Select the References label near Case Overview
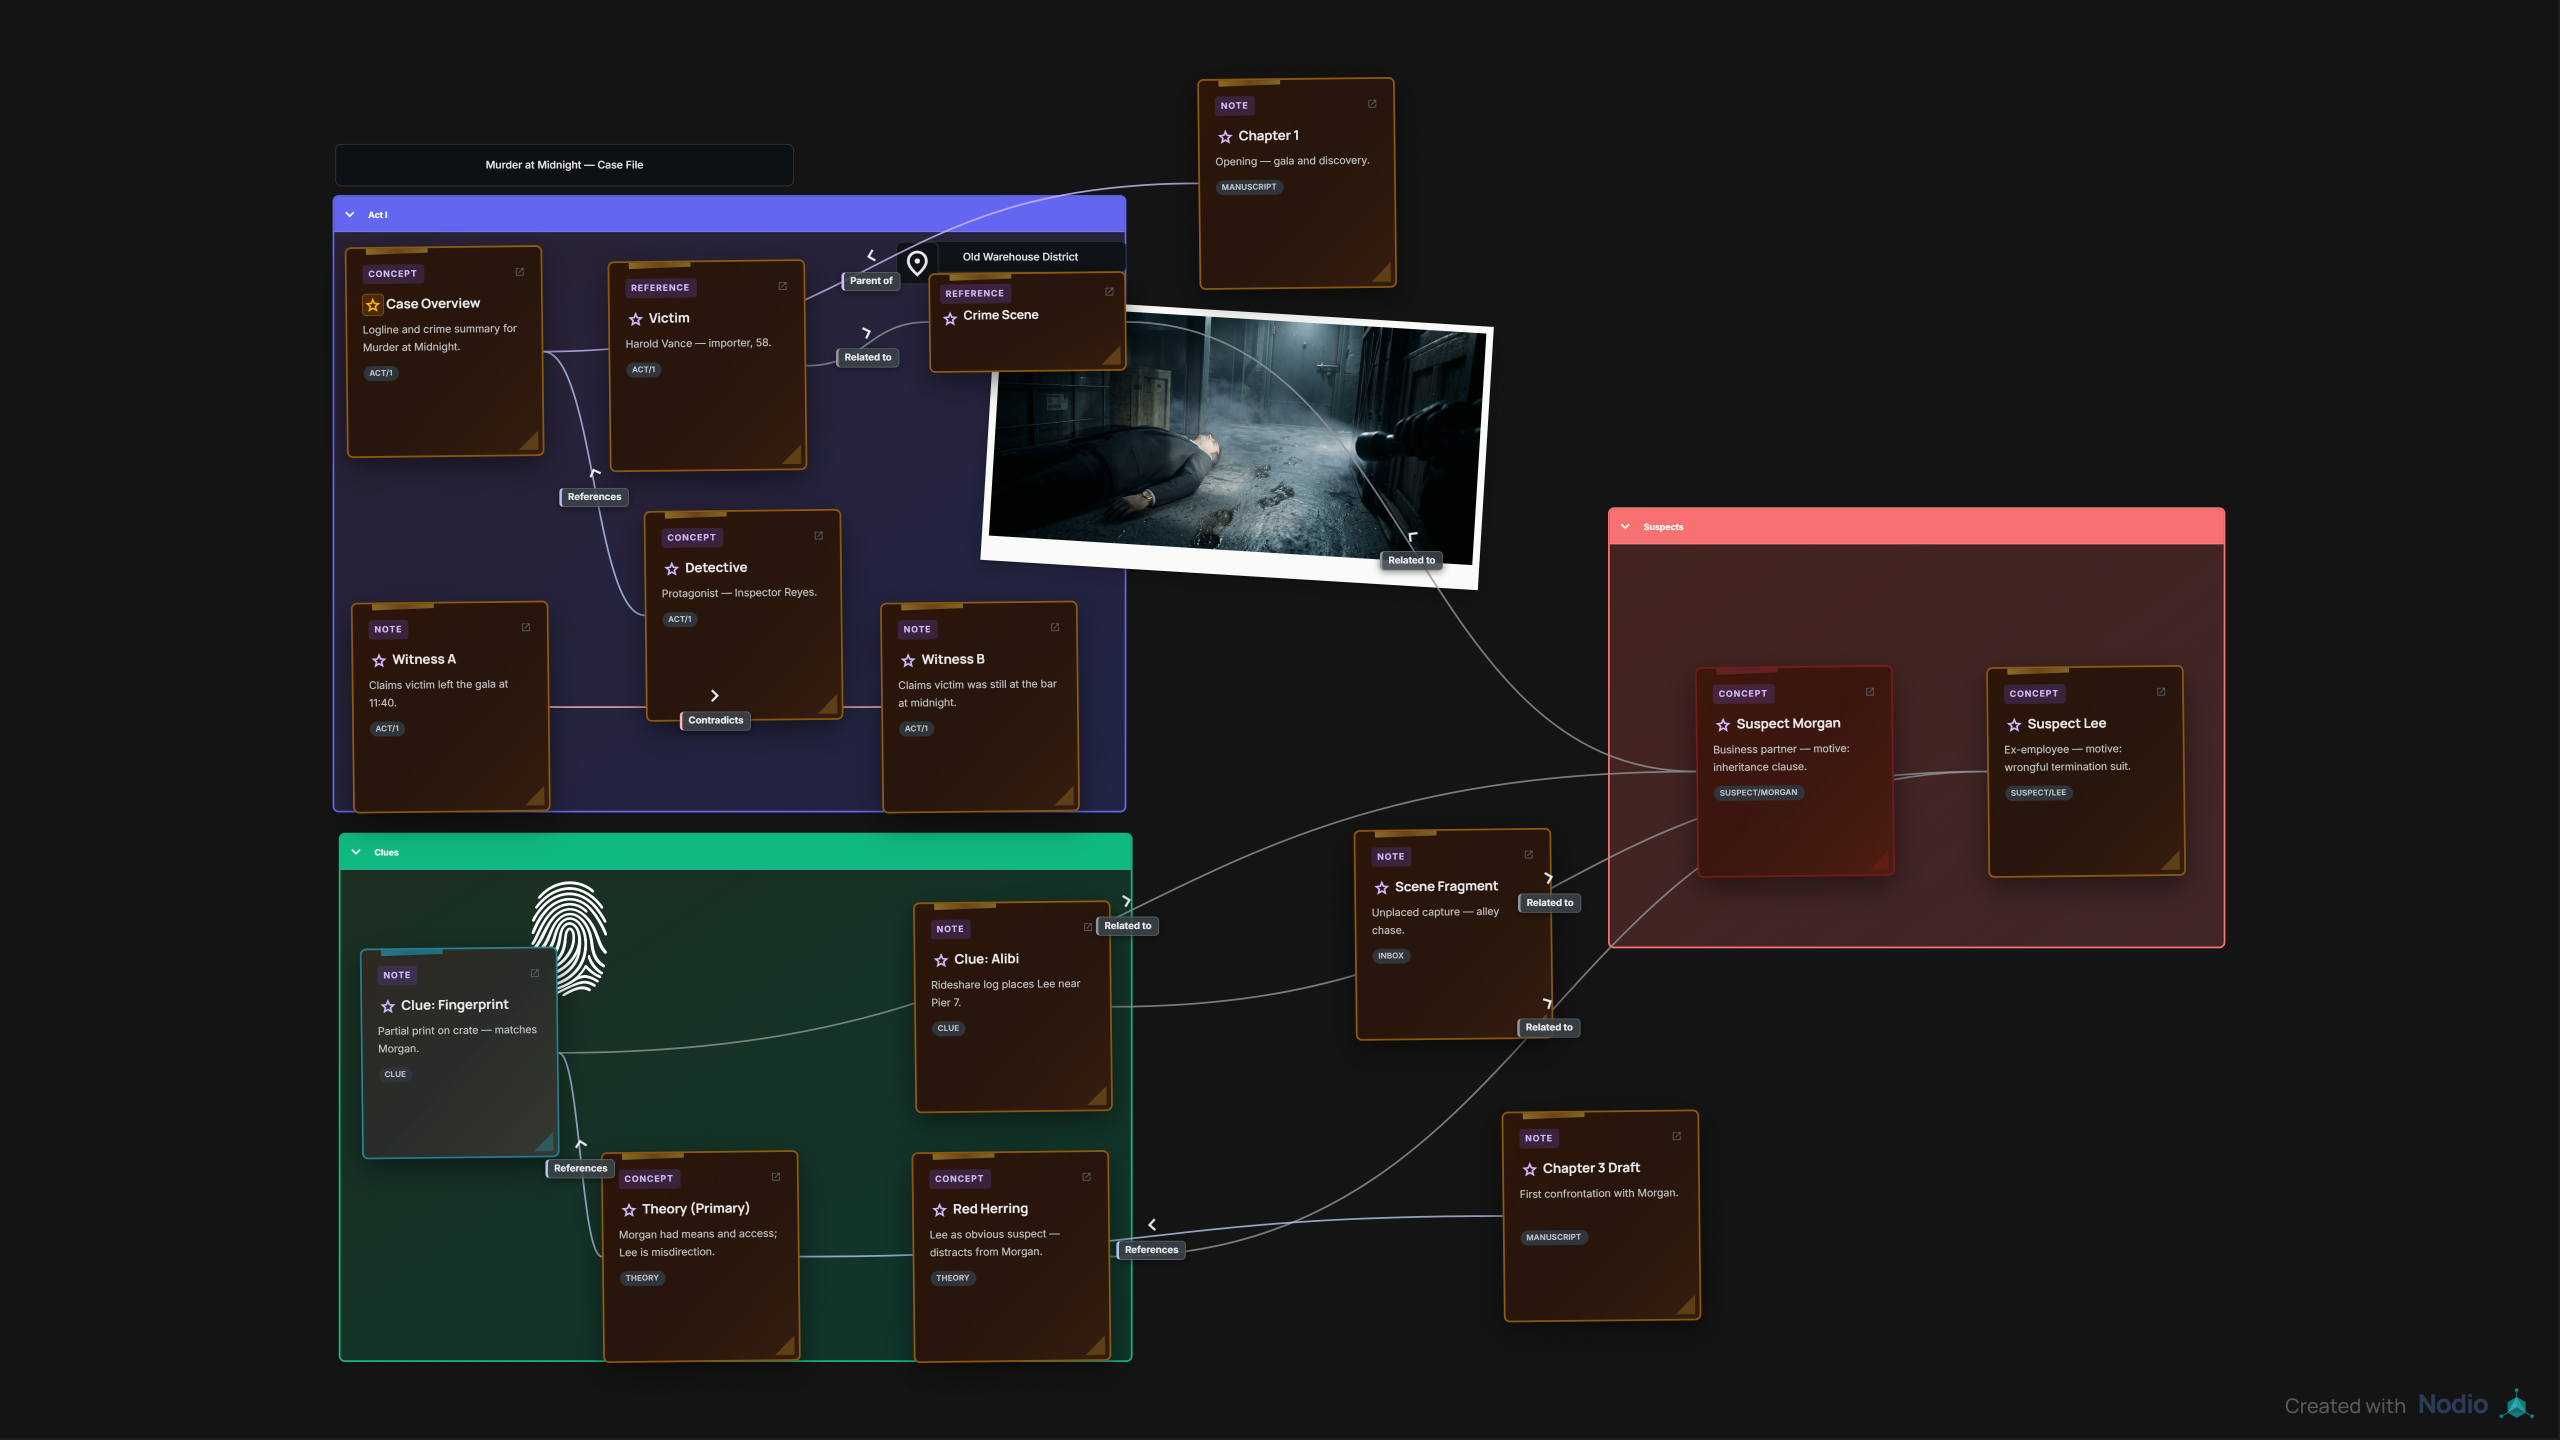Image resolution: width=2560 pixels, height=1440 pixels. coord(594,497)
